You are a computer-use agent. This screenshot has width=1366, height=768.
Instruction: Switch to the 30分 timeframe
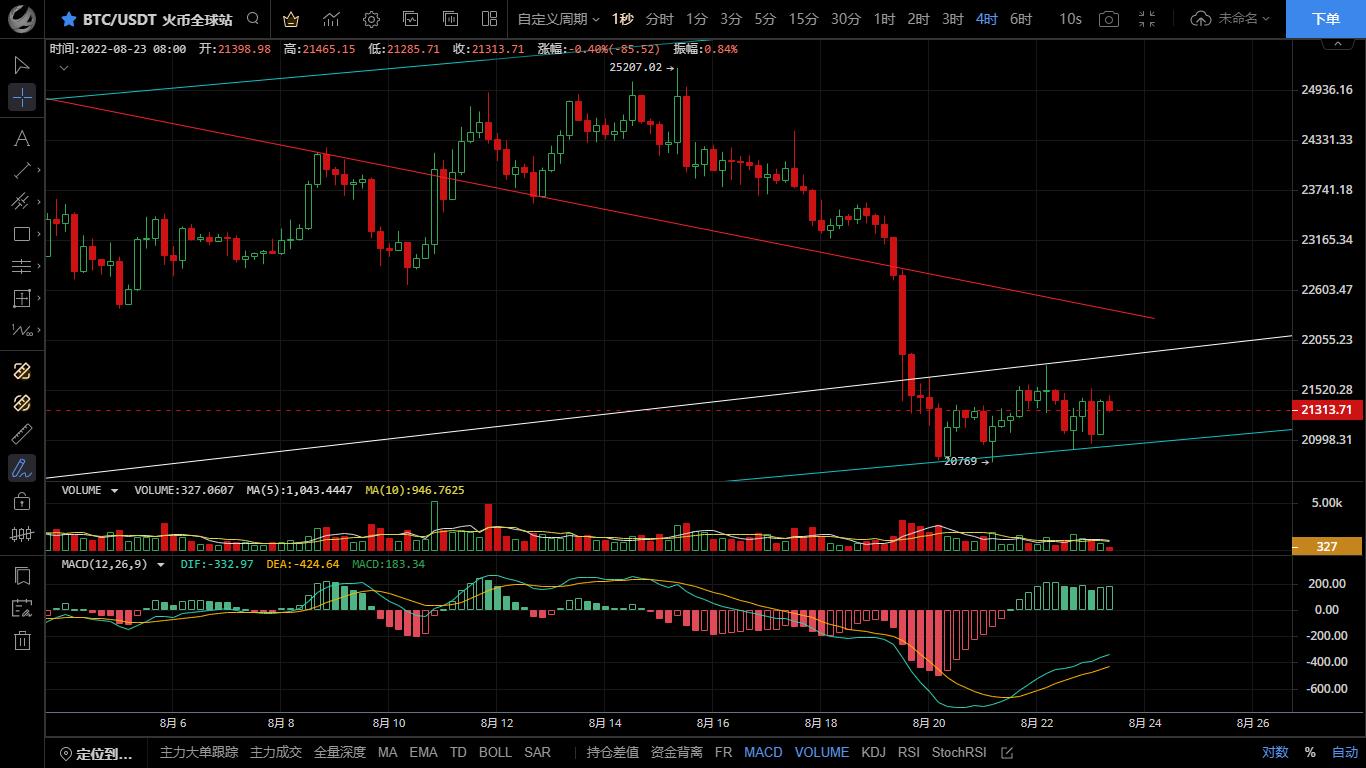pyautogui.click(x=846, y=19)
